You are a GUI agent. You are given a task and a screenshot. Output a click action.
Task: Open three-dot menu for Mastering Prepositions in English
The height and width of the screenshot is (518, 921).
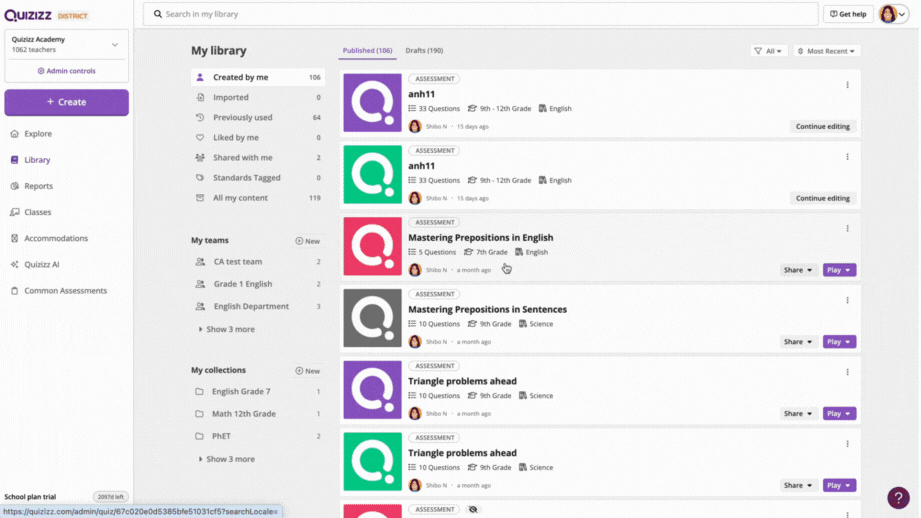(x=847, y=228)
